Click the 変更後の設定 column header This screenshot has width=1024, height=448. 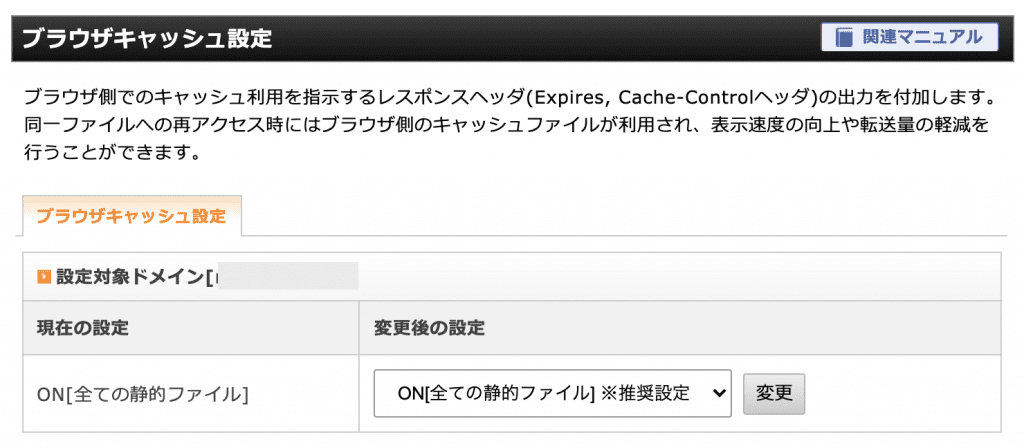click(429, 328)
